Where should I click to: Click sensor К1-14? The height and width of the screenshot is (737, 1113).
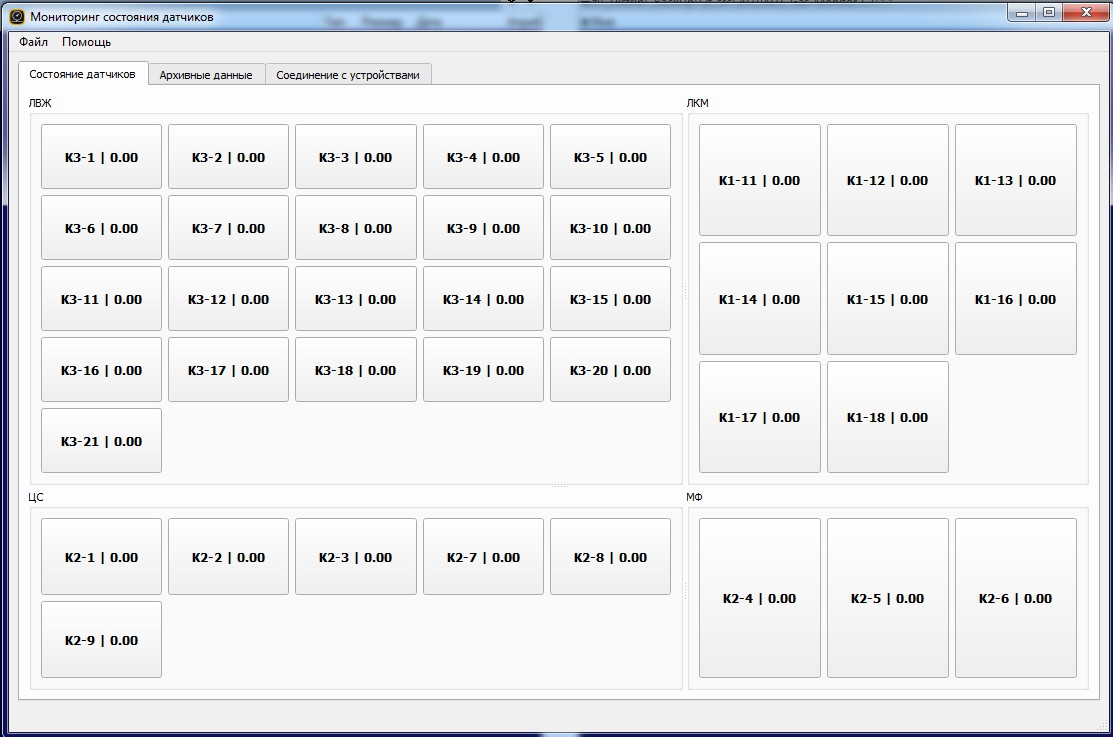click(760, 299)
